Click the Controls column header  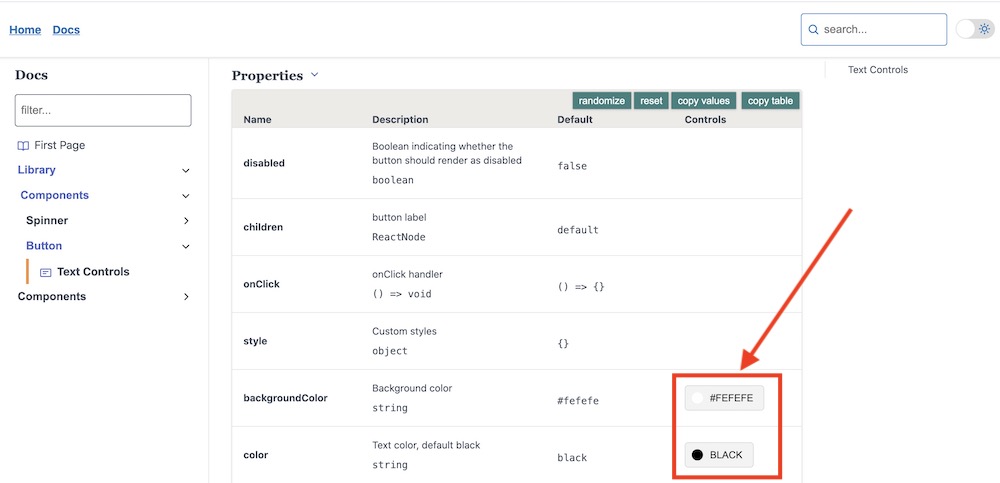pyautogui.click(x=705, y=119)
